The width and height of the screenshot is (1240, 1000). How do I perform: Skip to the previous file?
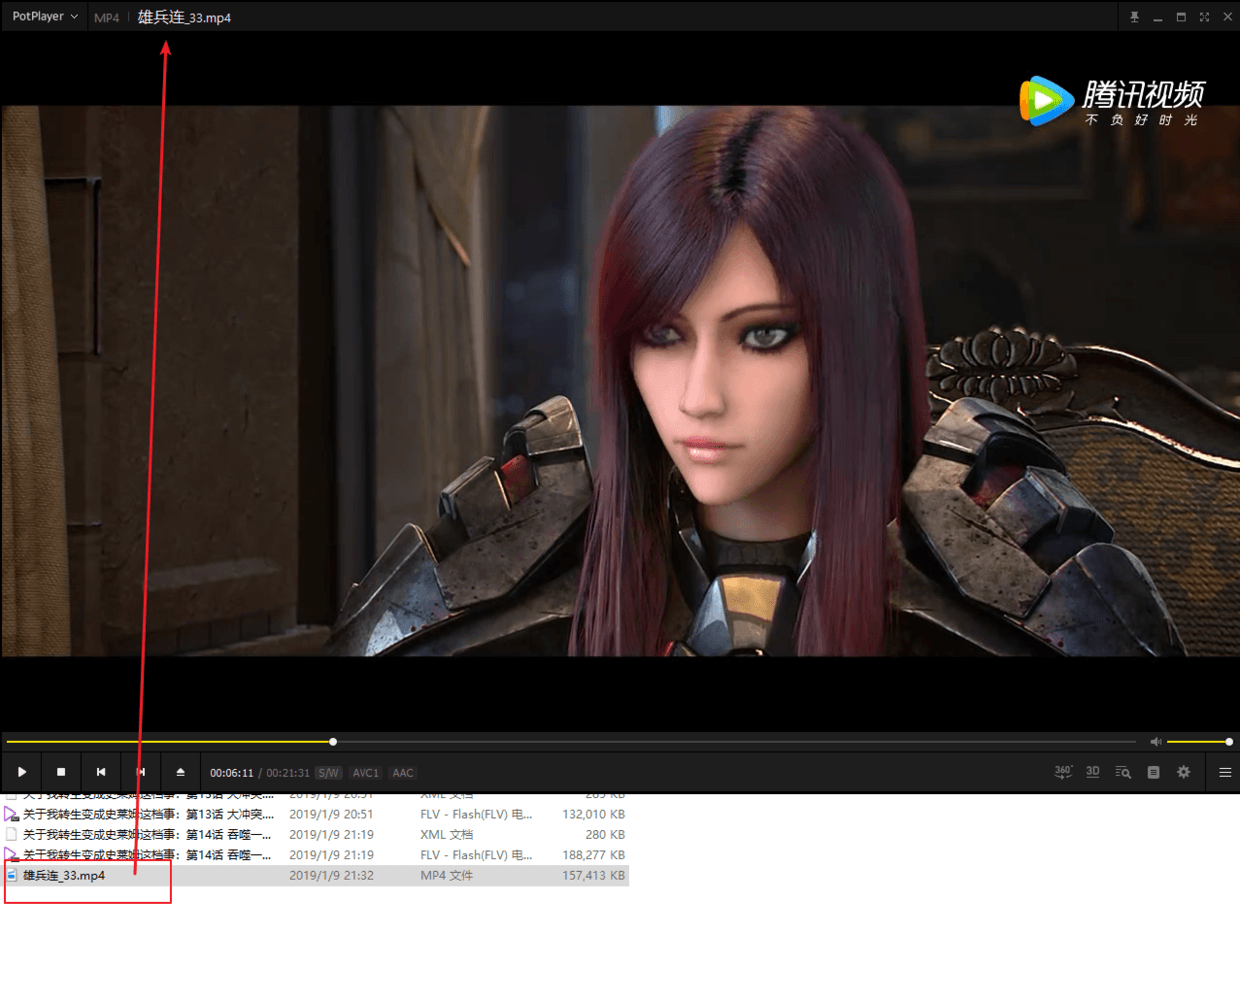point(101,772)
